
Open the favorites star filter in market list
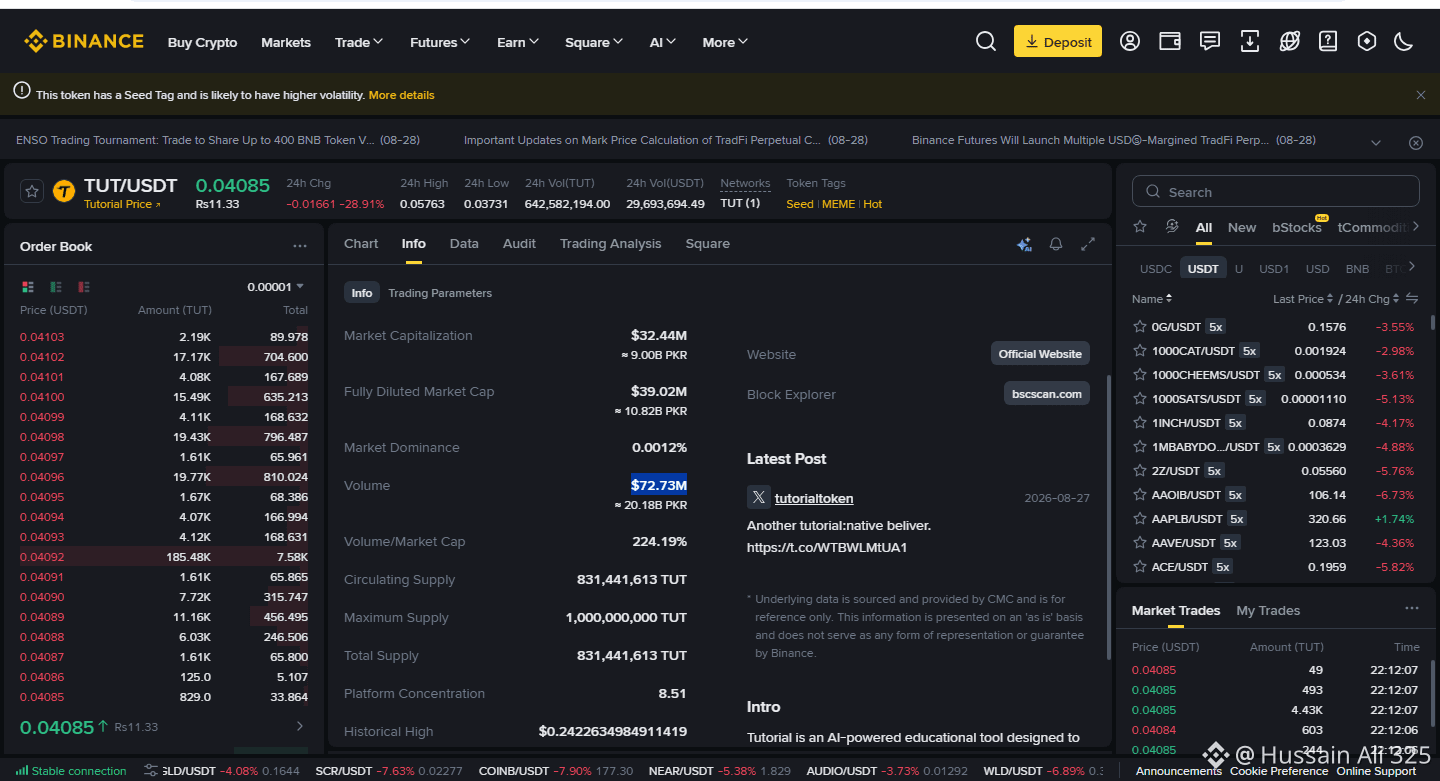tap(1140, 227)
